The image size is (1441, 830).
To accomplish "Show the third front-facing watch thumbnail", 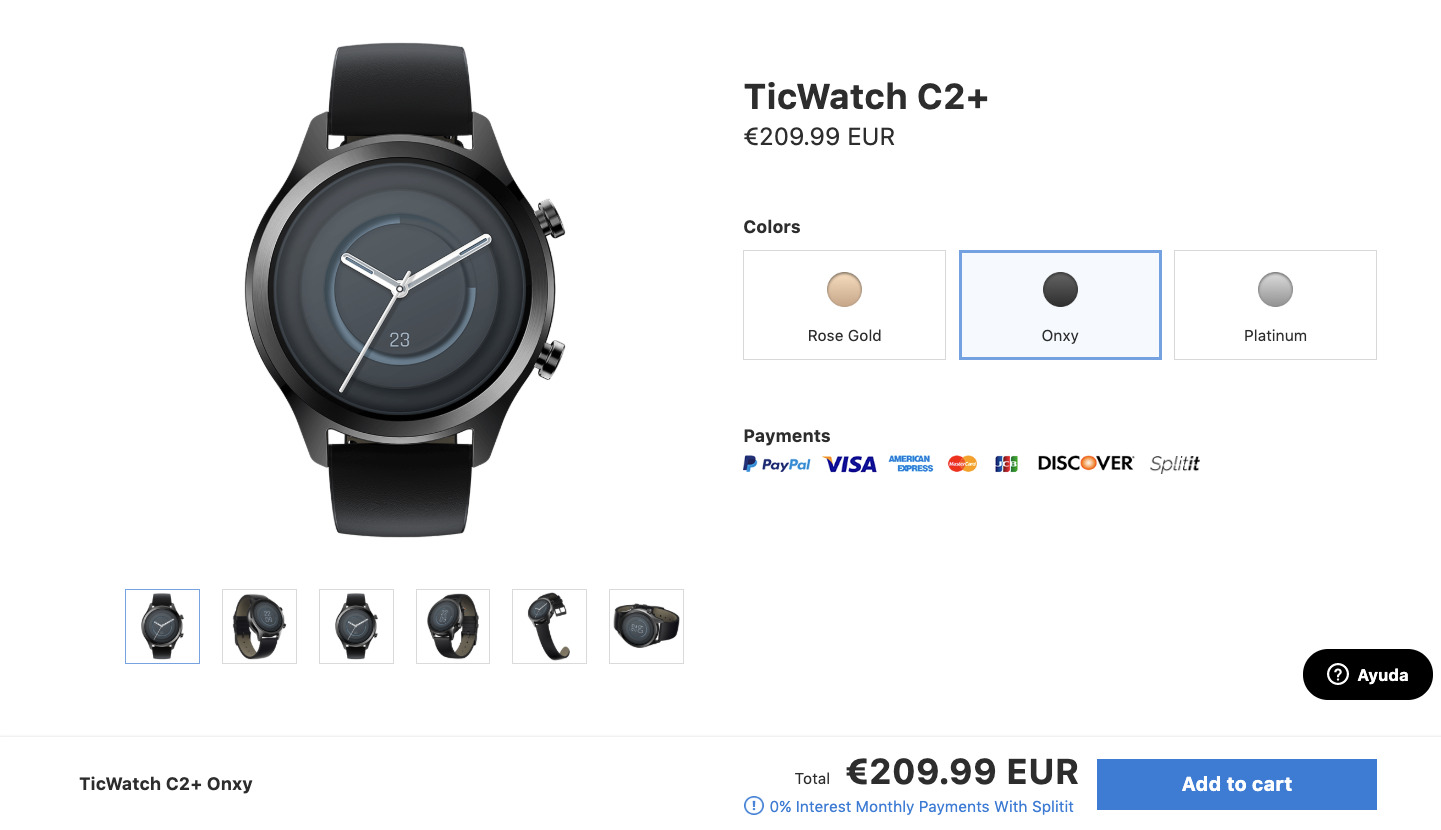I will 356,626.
